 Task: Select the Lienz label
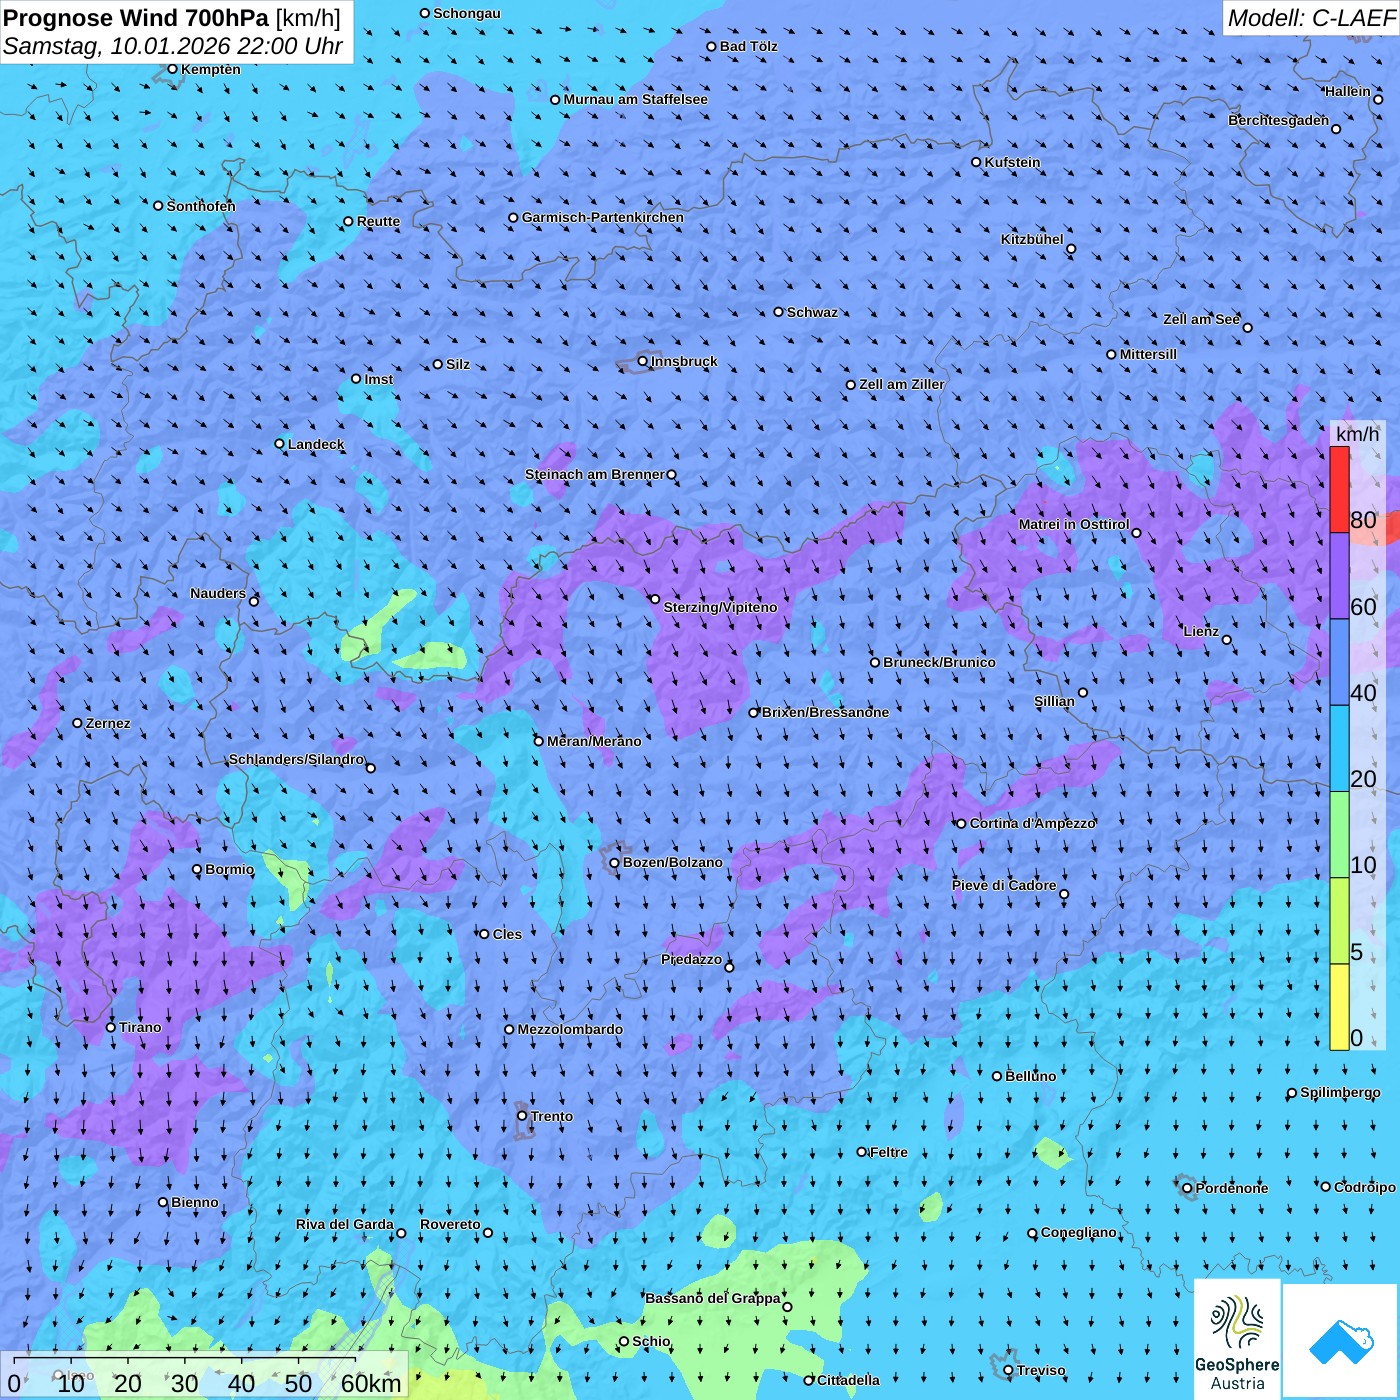(1201, 631)
